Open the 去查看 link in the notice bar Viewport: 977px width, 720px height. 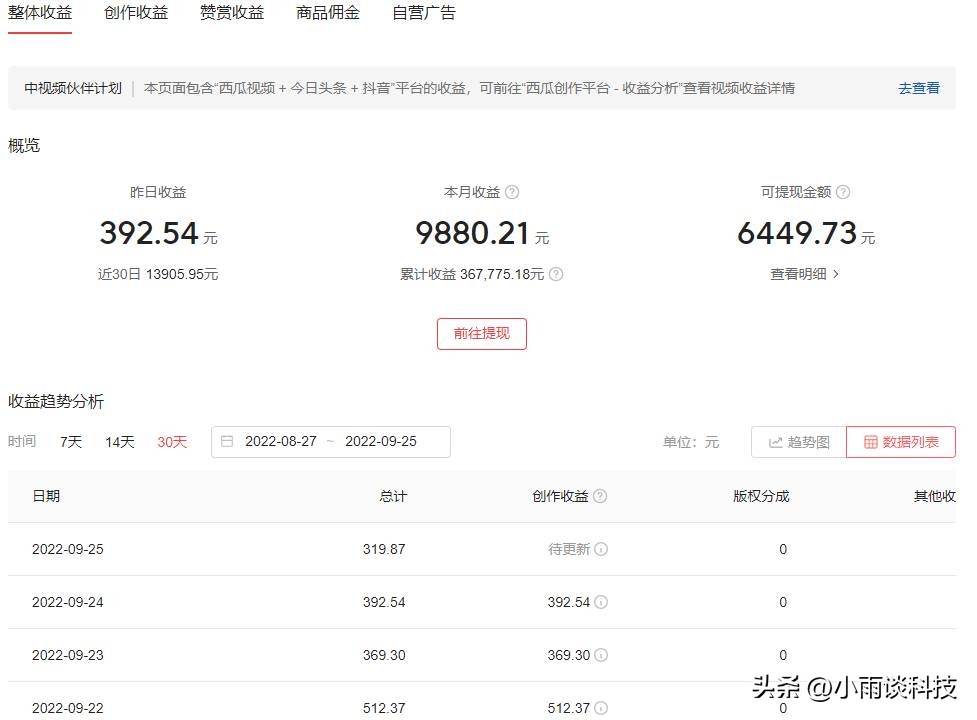coord(917,88)
